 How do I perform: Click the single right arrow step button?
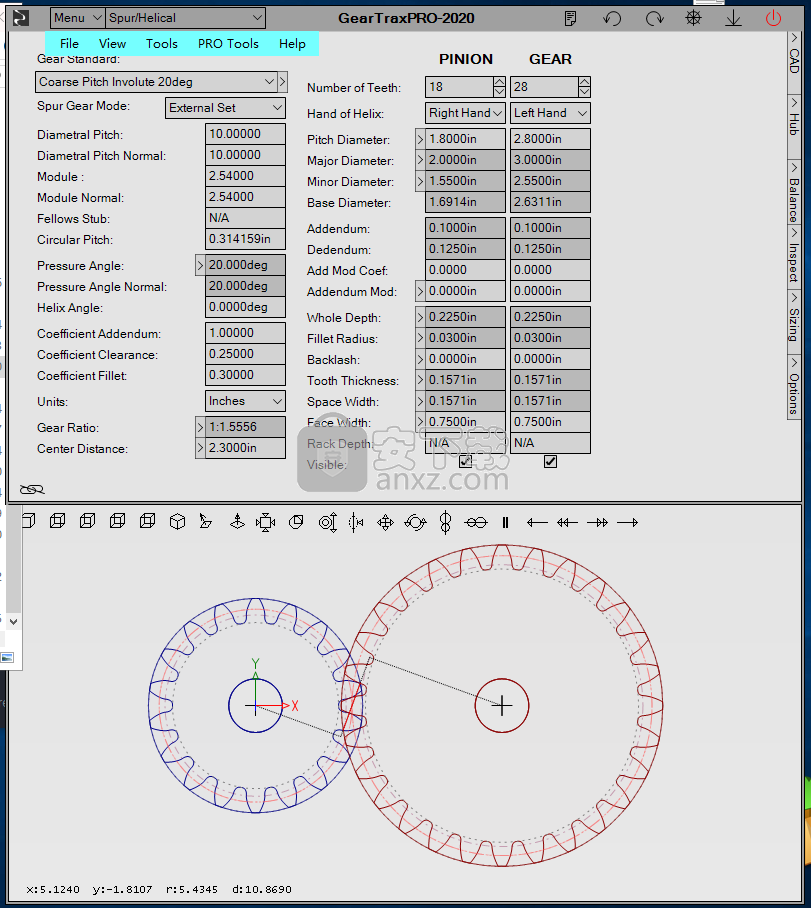(627, 523)
